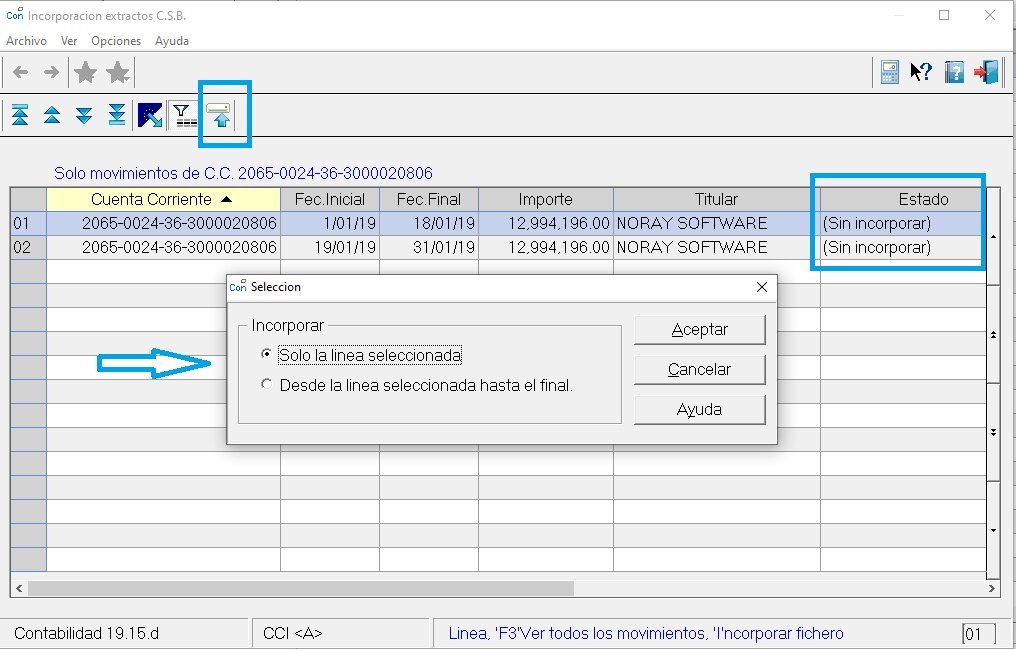Viewport: 1016px width, 649px height.
Task: Click the context help pointer icon
Action: tap(921, 72)
